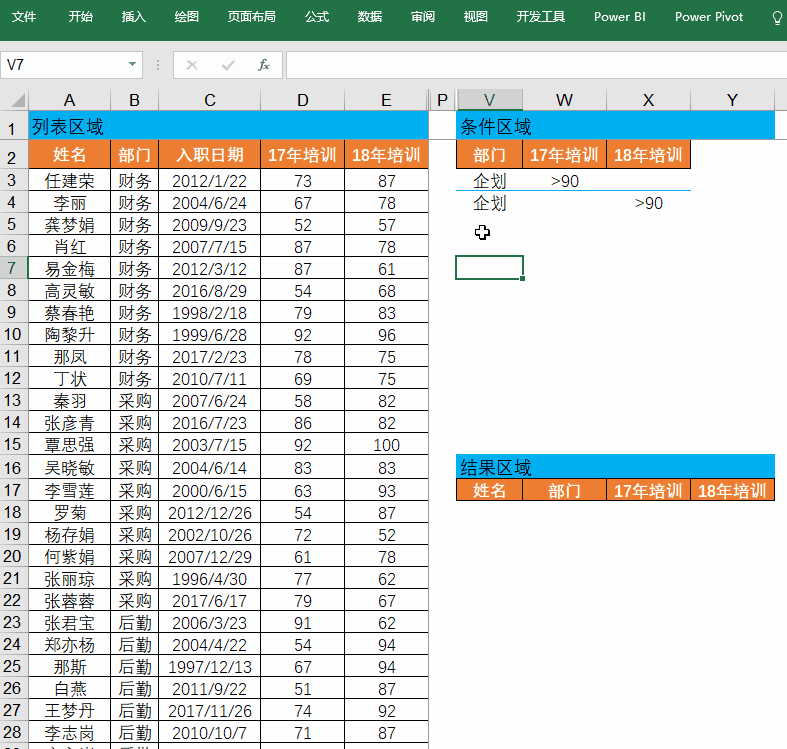Viewport: 787px width, 749px height.
Task: Open the Name Box dropdown arrow
Action: pos(133,65)
